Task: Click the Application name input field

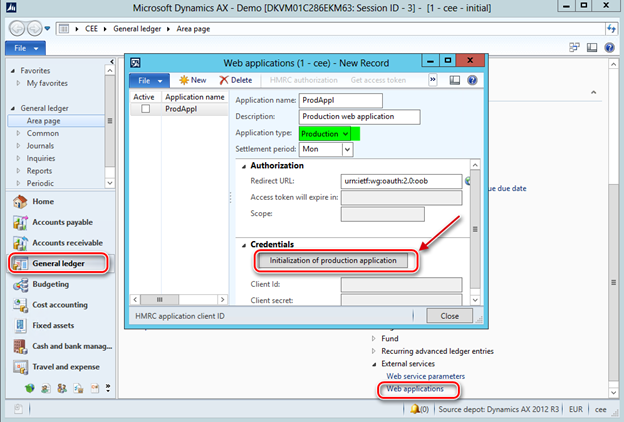Action: [341, 100]
